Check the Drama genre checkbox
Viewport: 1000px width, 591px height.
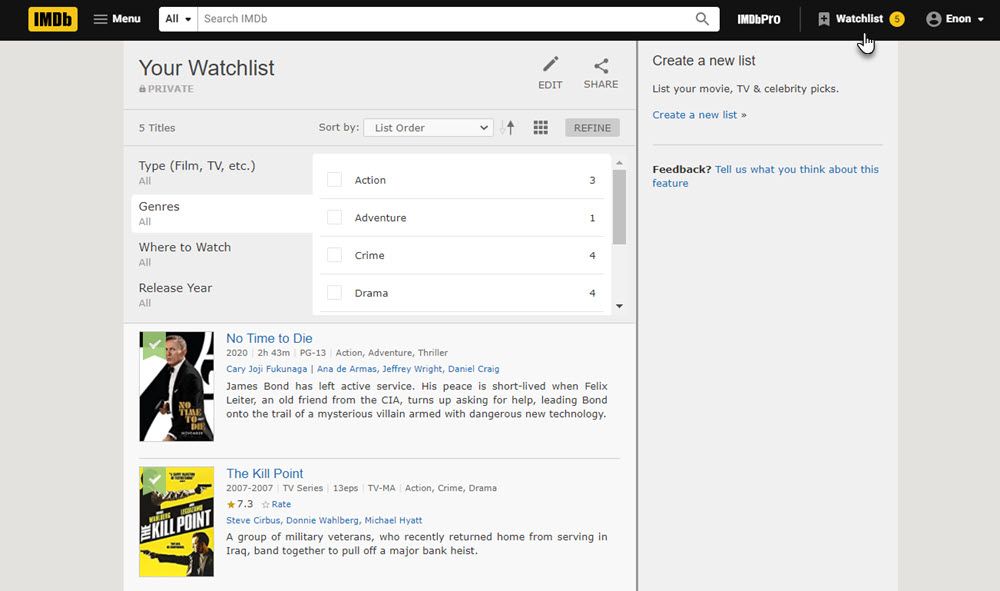click(x=334, y=293)
